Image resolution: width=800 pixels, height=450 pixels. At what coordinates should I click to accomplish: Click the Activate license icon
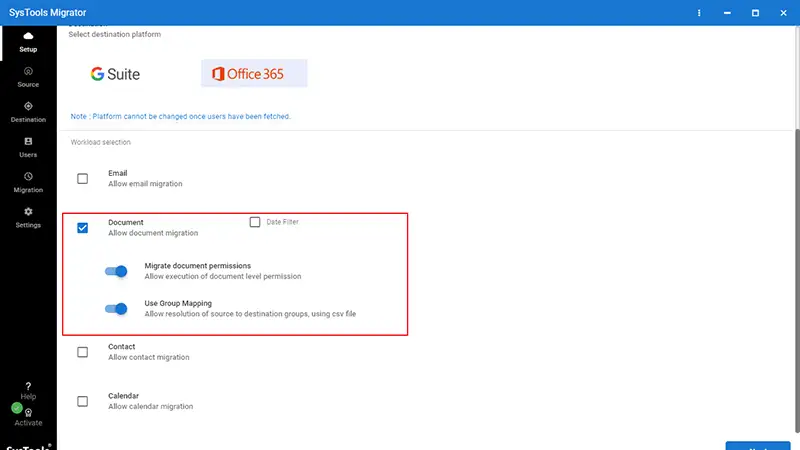click(28, 413)
